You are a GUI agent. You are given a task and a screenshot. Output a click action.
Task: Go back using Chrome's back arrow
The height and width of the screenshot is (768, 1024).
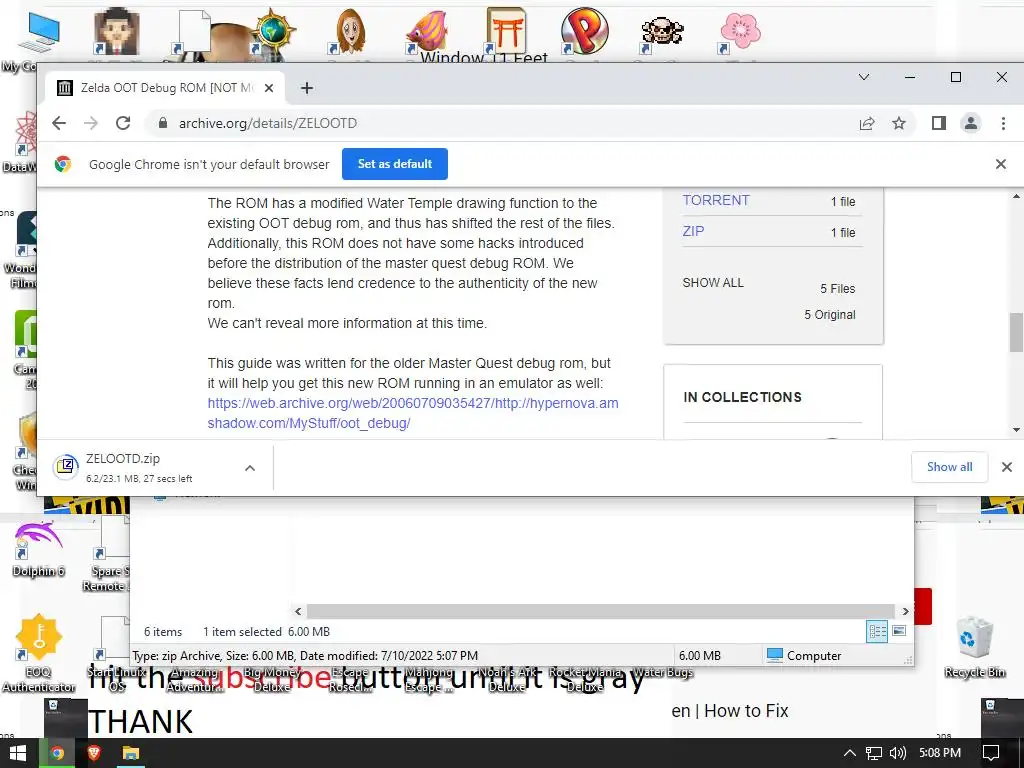click(x=59, y=123)
